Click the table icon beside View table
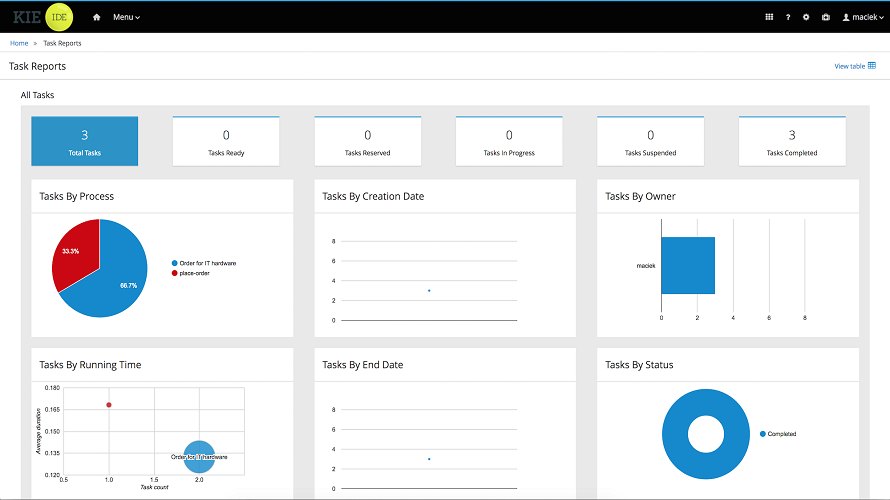Screen dimensions: 890x500 pos(872,66)
